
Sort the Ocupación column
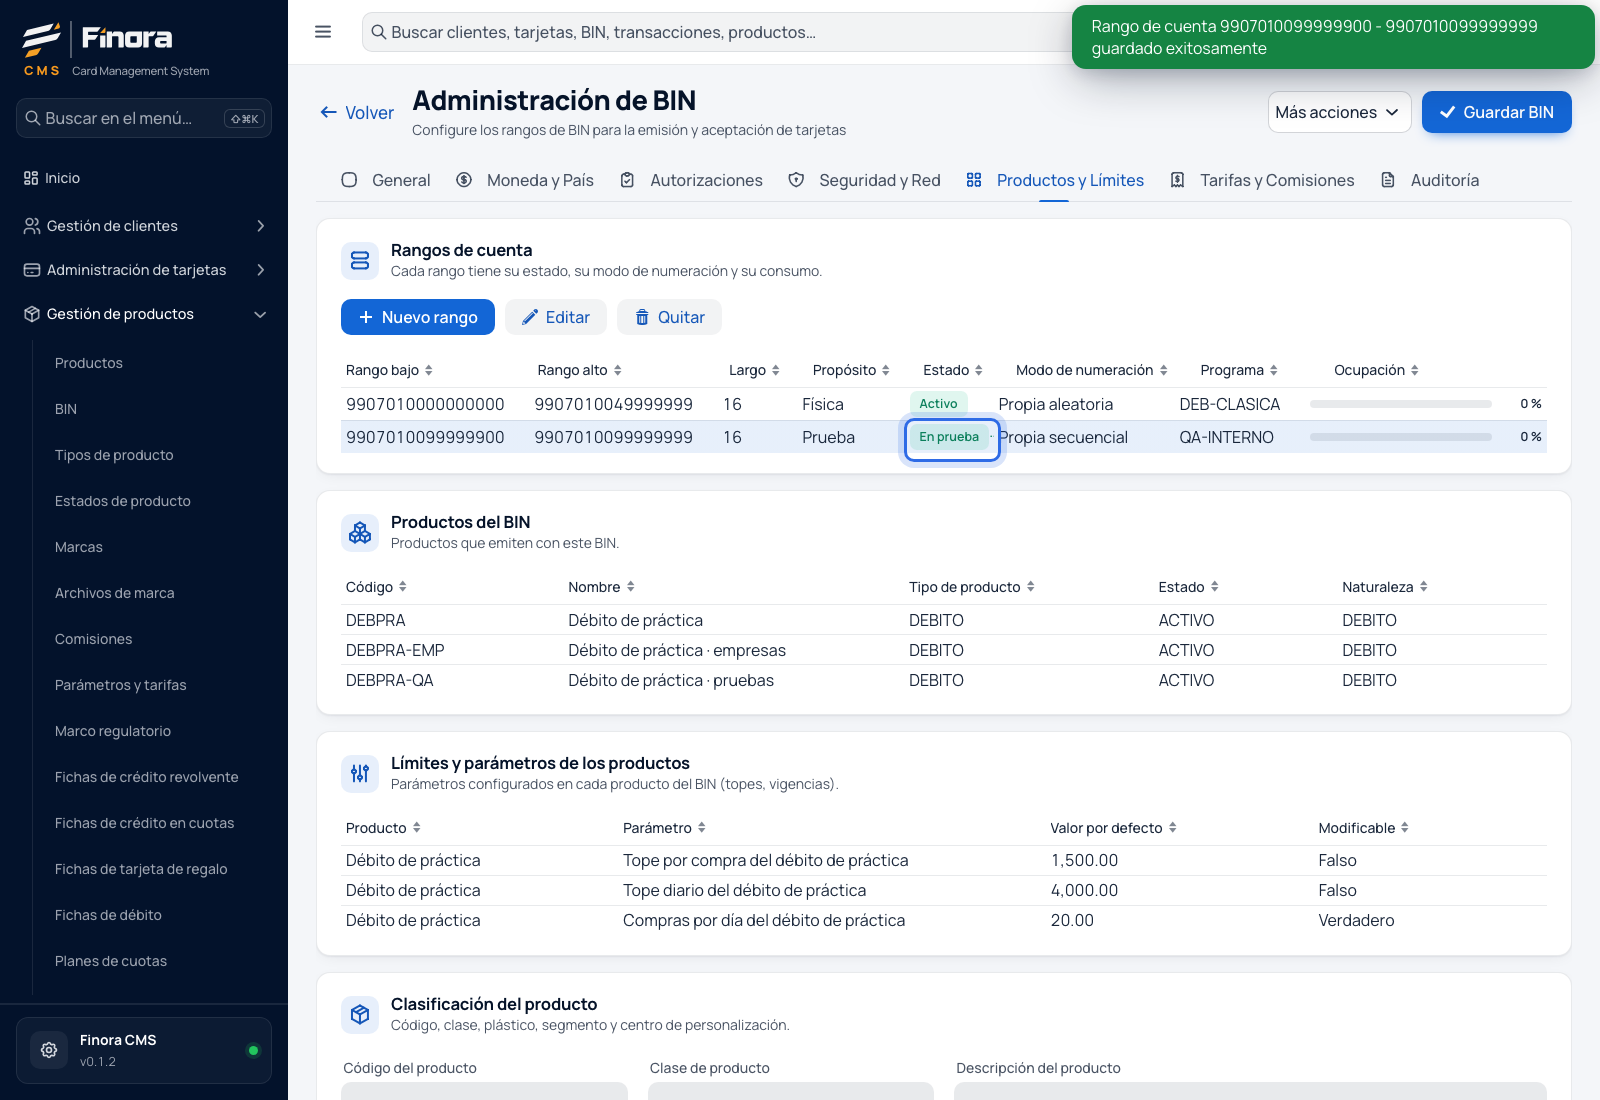tap(1415, 370)
